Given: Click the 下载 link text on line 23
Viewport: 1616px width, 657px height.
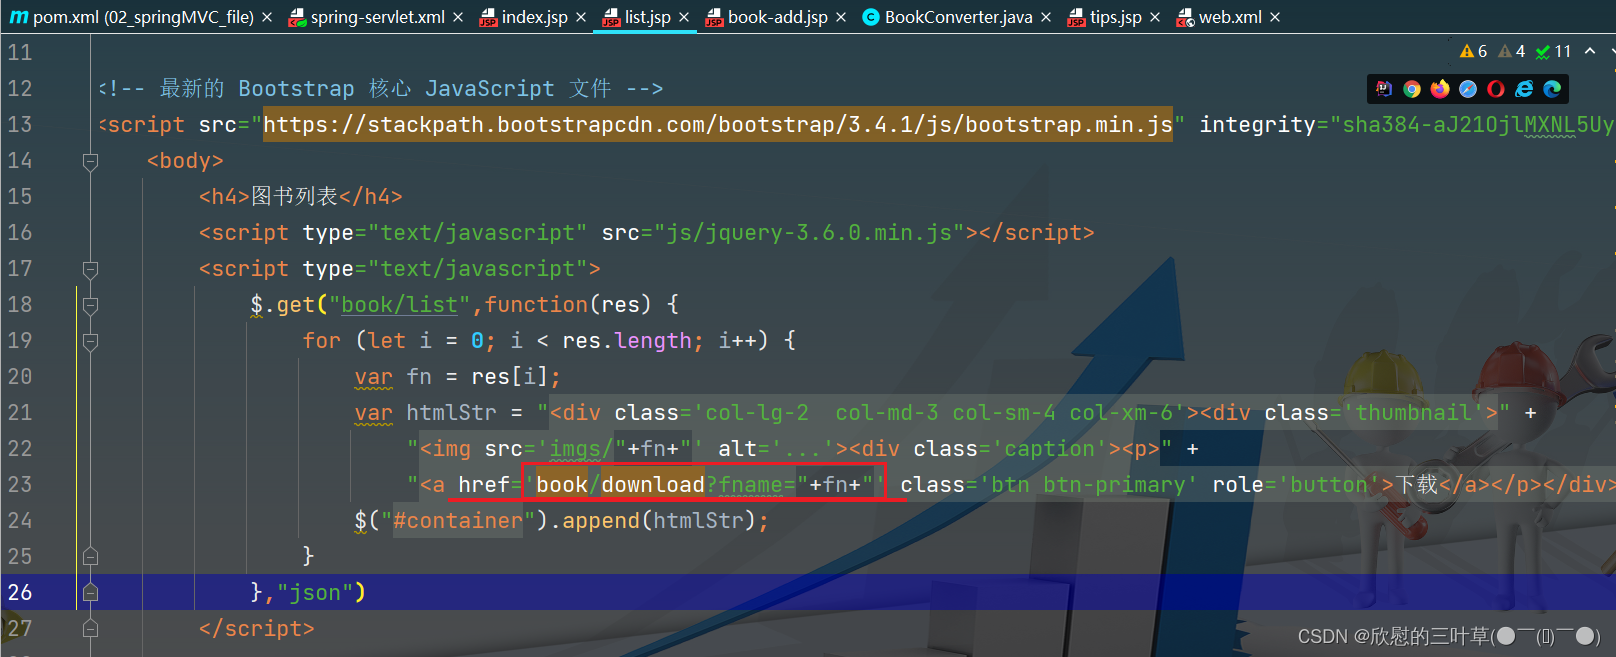Looking at the screenshot, I should click(x=1417, y=485).
